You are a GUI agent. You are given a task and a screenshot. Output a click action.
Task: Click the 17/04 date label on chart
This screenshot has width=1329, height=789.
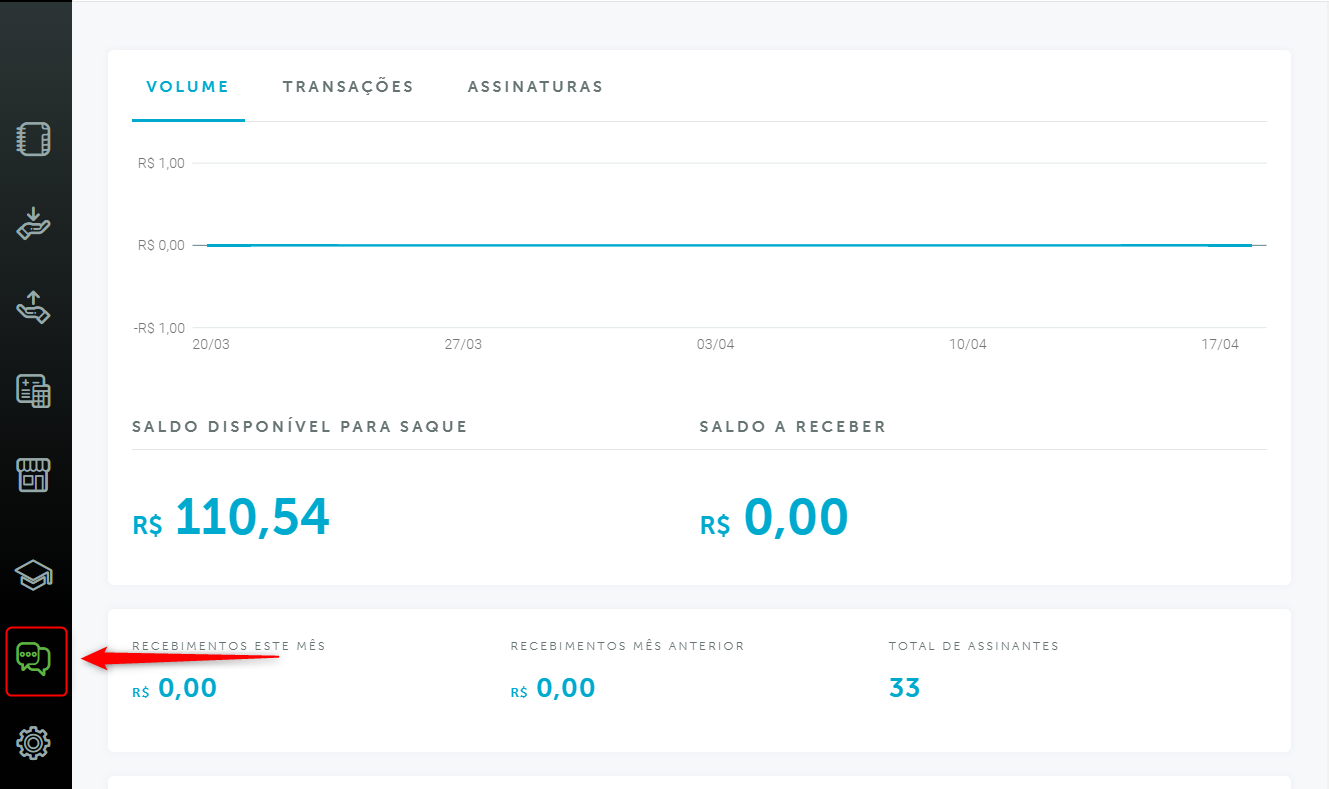coord(1220,344)
